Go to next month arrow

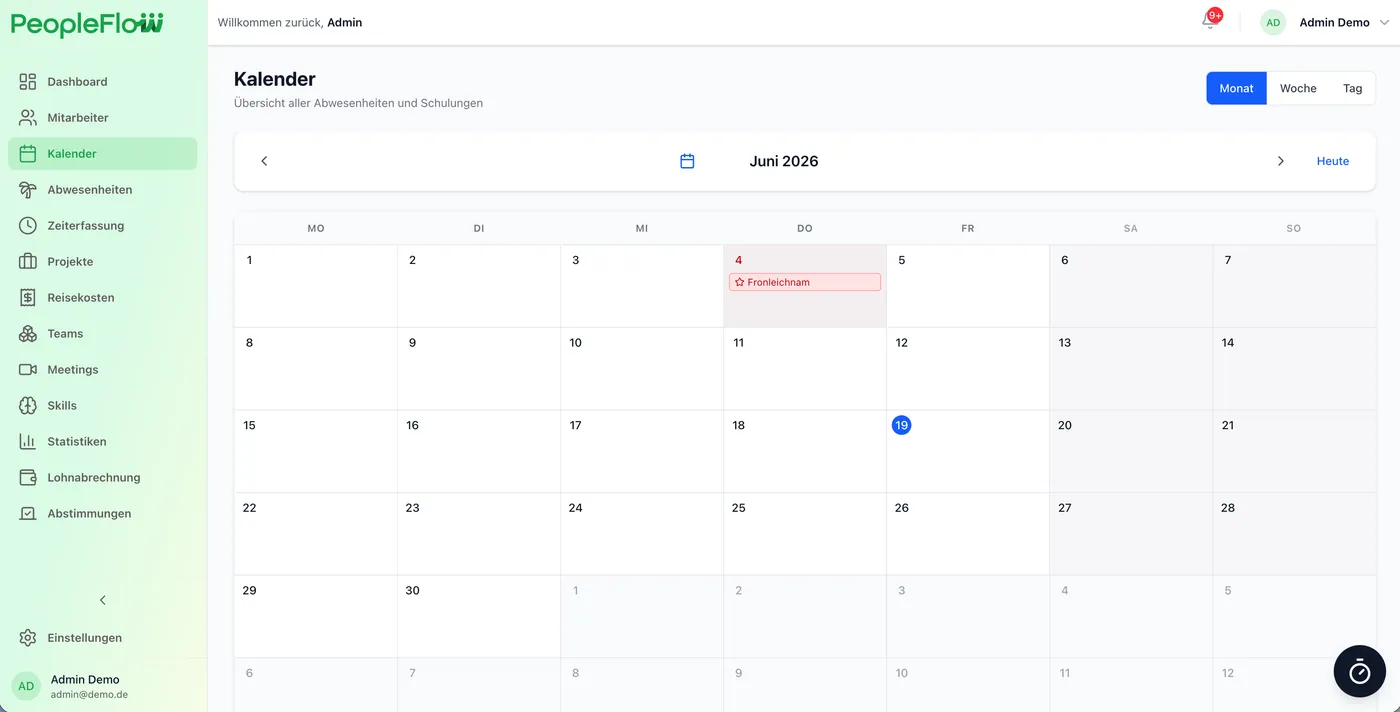pyautogui.click(x=1281, y=161)
